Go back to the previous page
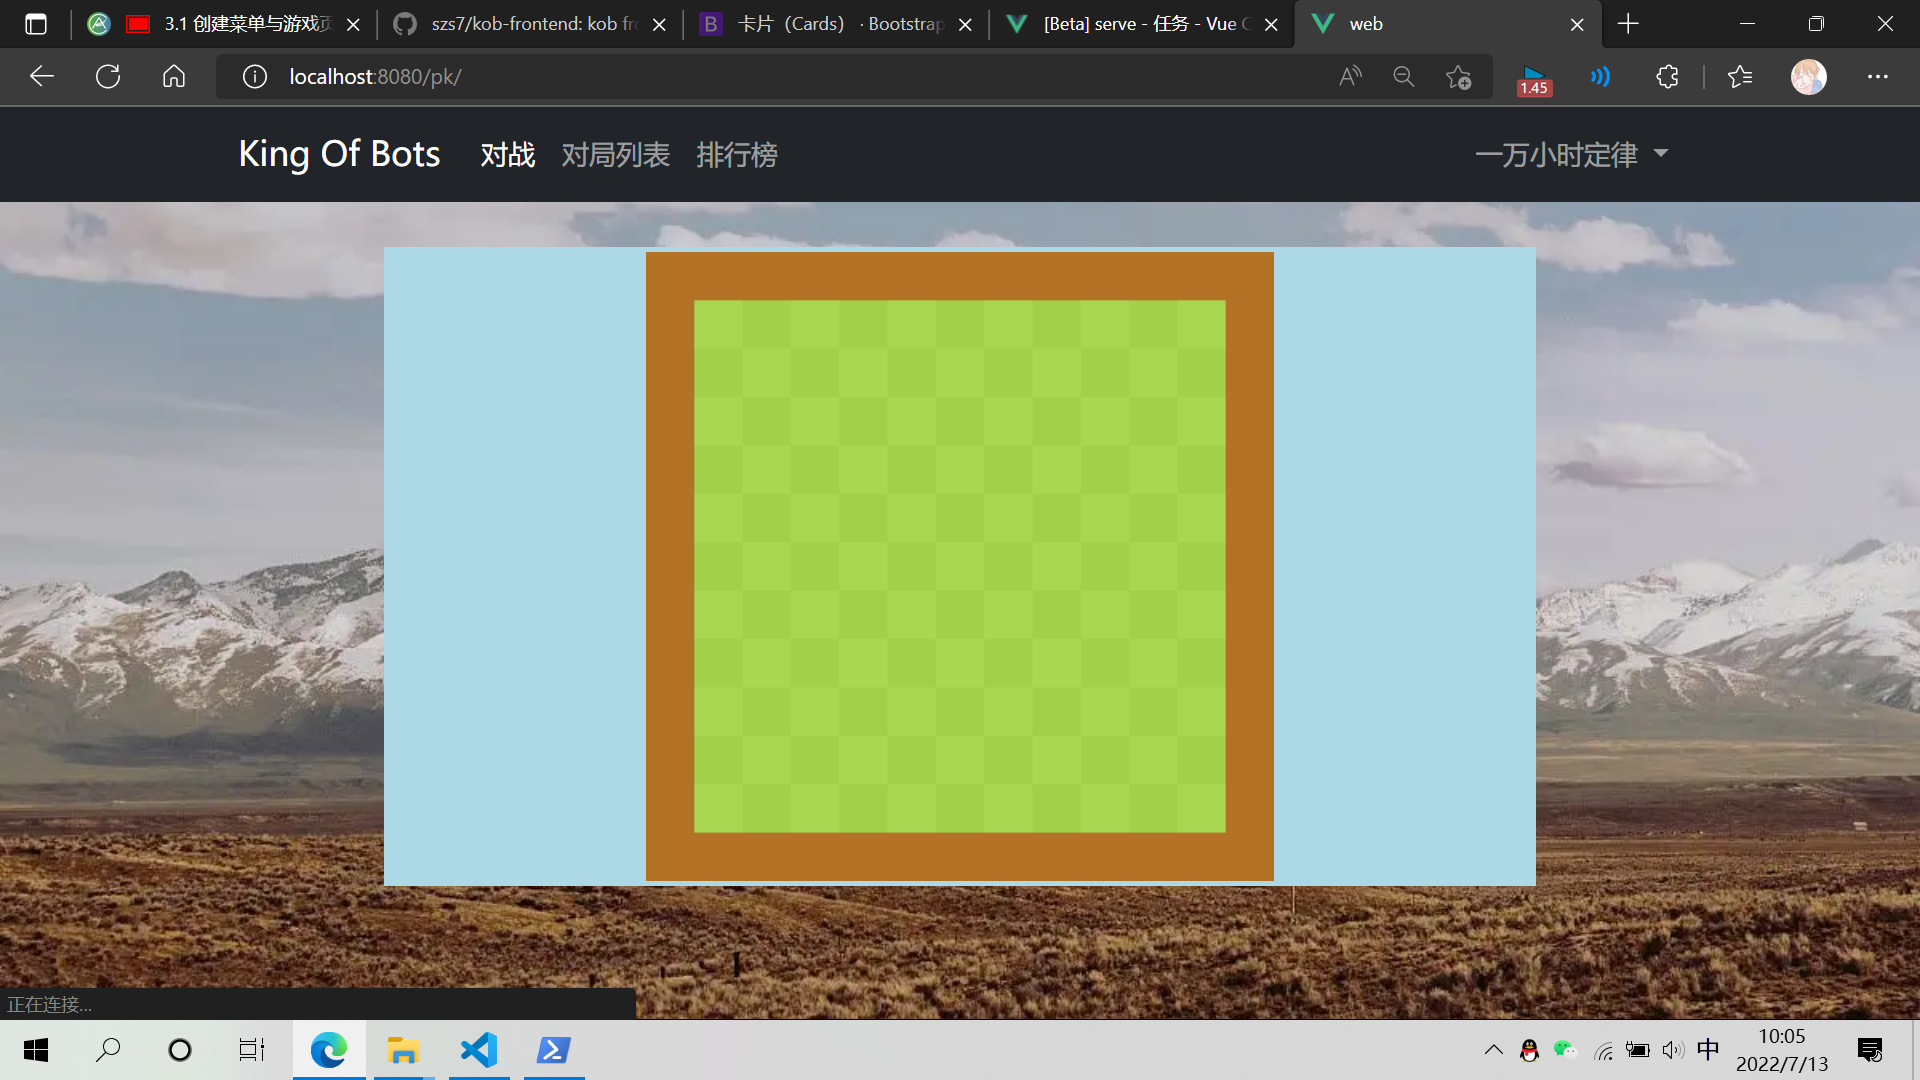The width and height of the screenshot is (1920, 1080). coord(41,76)
